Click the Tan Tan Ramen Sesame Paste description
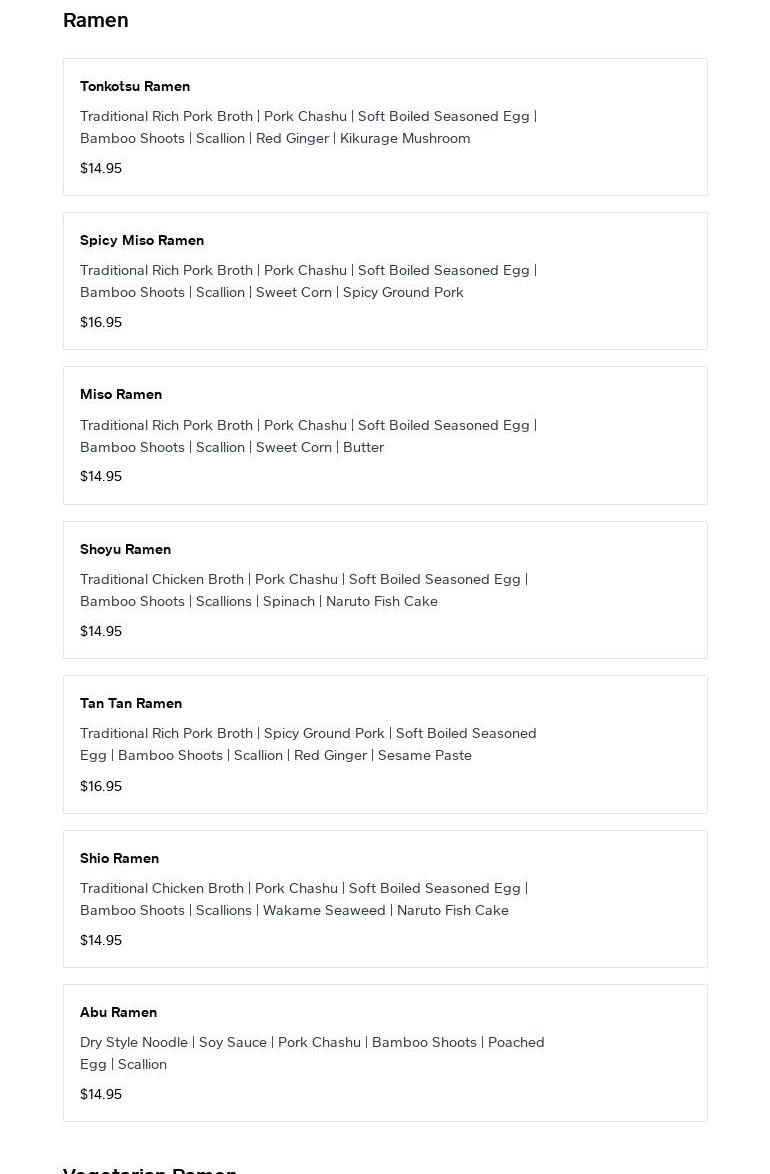 309,744
